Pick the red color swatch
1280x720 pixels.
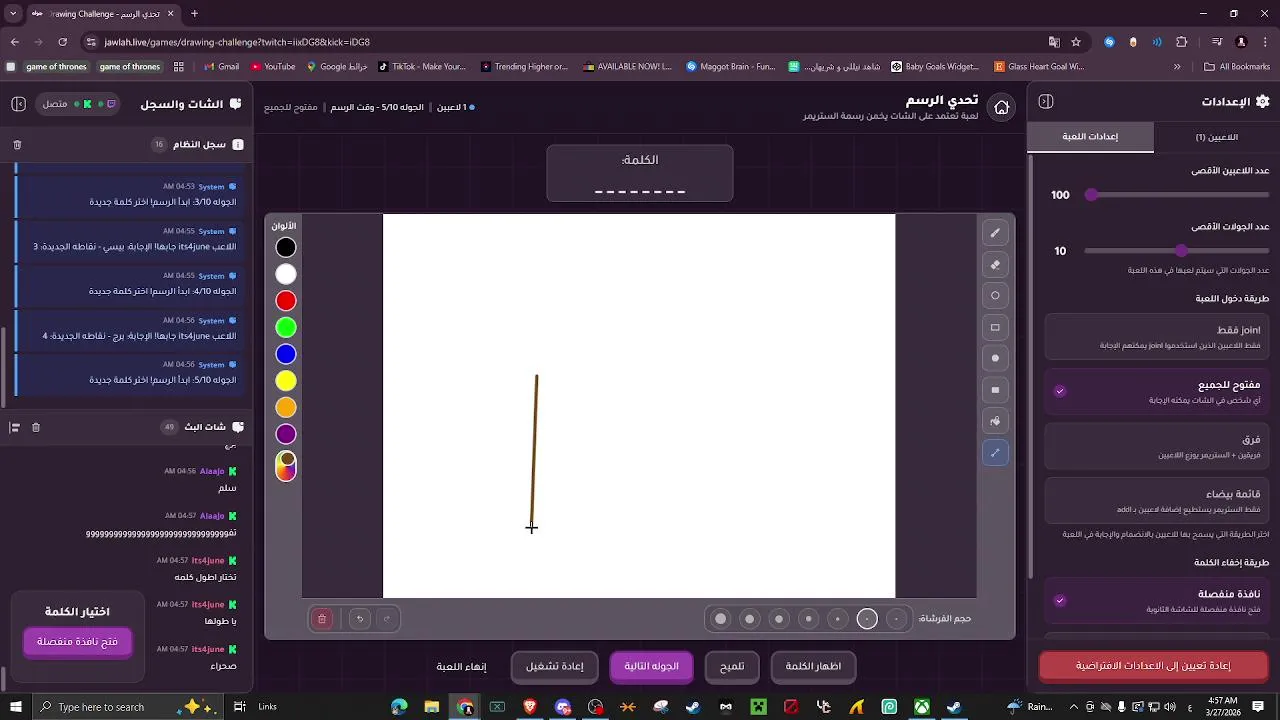[286, 301]
